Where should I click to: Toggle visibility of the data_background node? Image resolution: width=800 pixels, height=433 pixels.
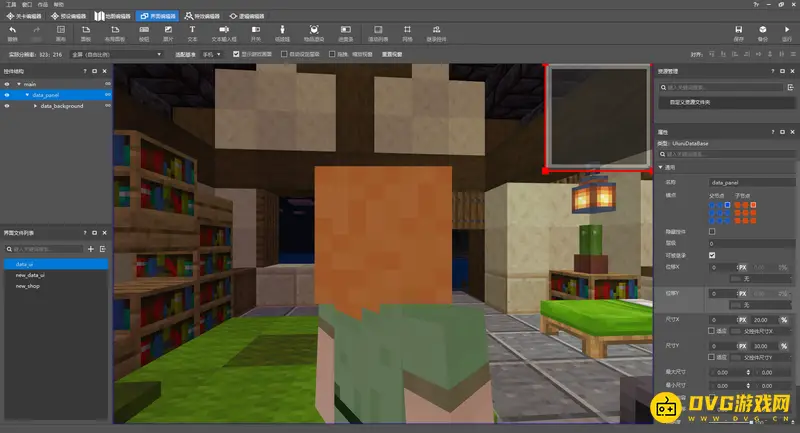click(7, 106)
